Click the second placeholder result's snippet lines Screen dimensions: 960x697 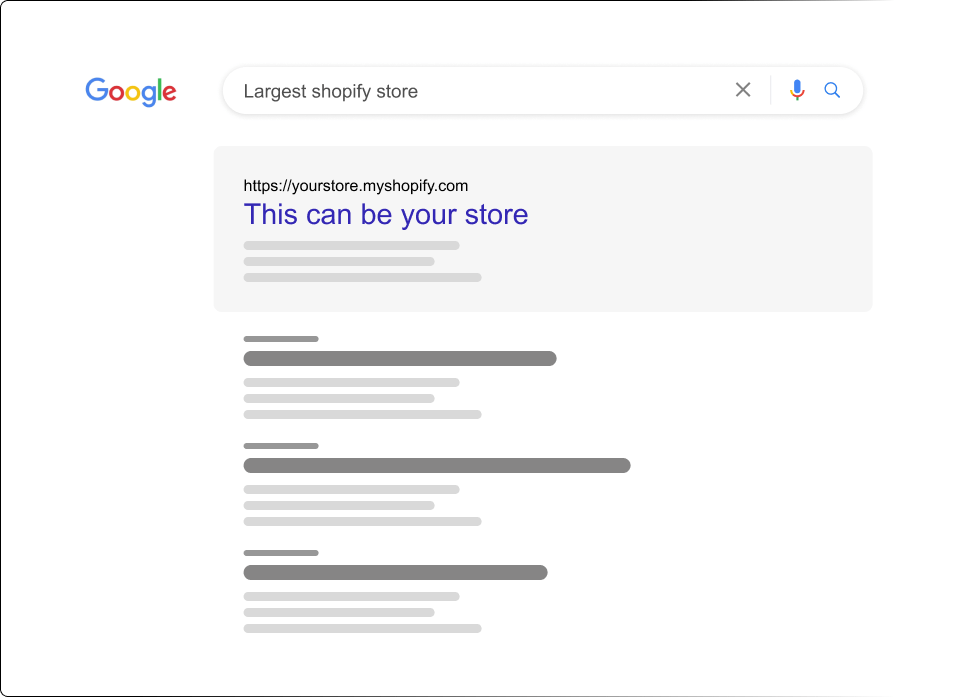tap(352, 505)
